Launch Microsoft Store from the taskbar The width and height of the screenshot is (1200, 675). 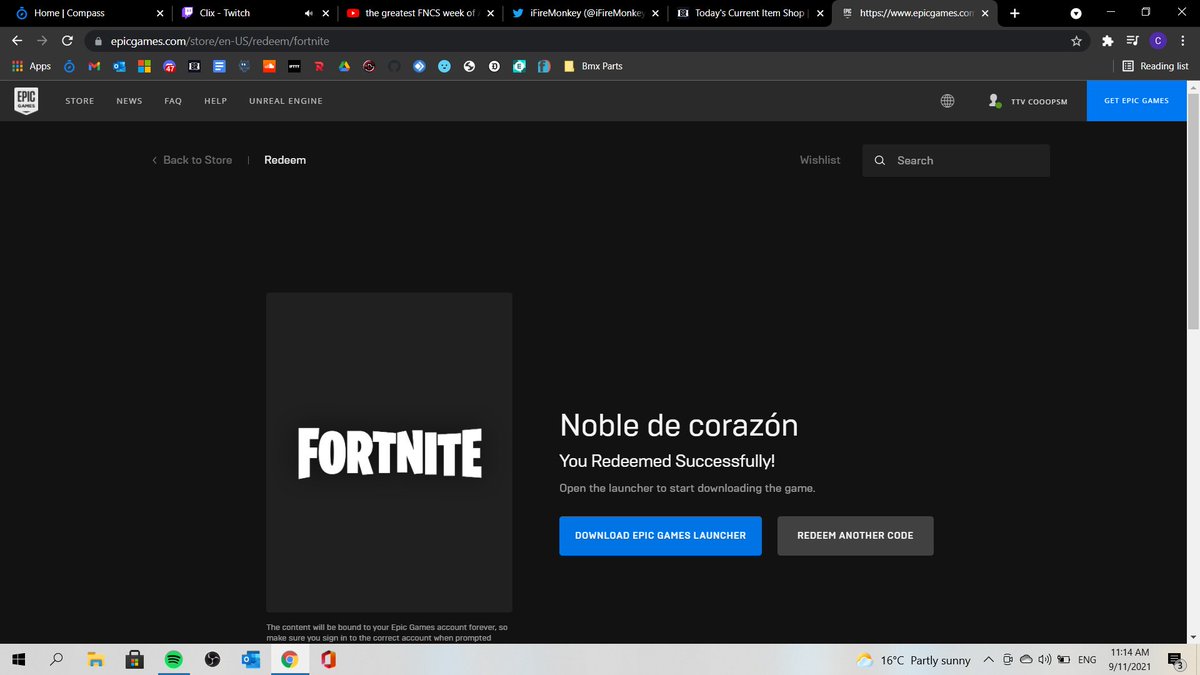click(x=133, y=660)
